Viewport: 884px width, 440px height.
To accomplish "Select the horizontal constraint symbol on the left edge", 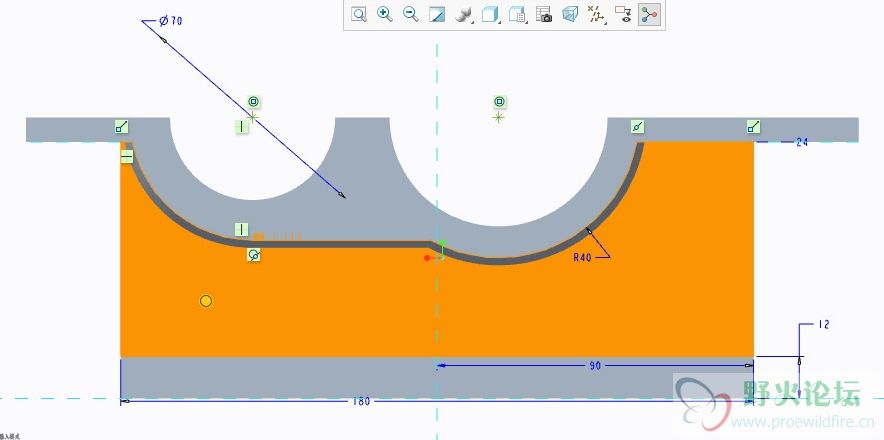I will [127, 156].
